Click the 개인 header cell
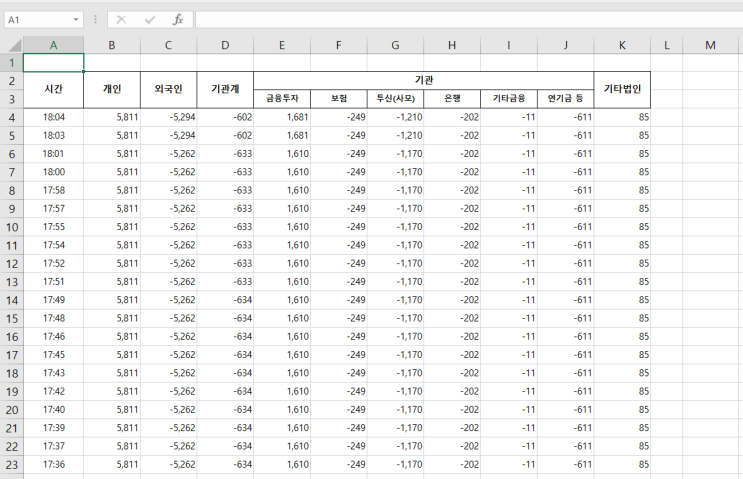743x479 pixels. [112, 90]
